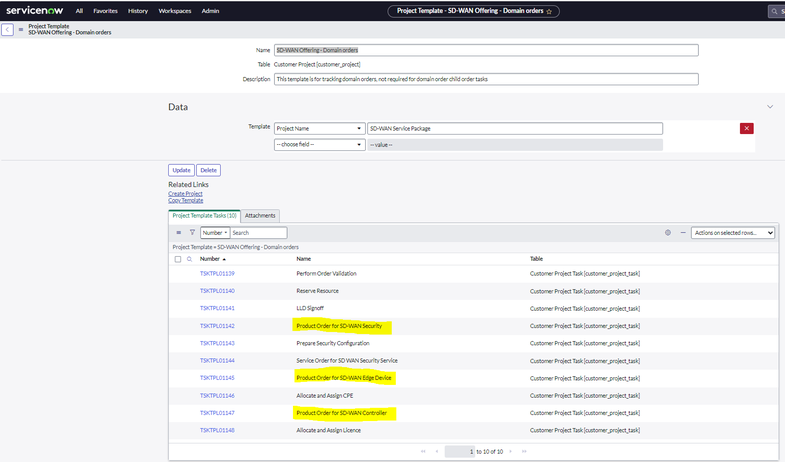Open the choose field dropdown
This screenshot has width=785, height=462.
[x=319, y=145]
